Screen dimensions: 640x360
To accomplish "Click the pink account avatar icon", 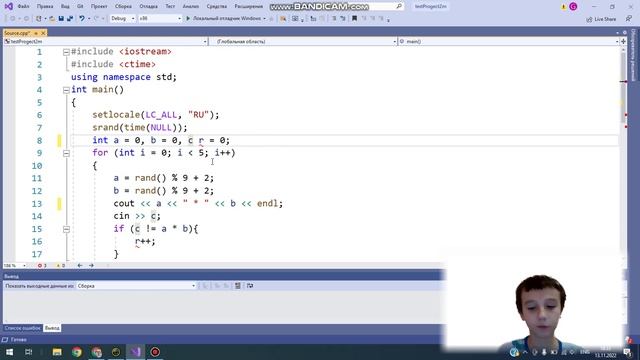I will pos(573,7).
